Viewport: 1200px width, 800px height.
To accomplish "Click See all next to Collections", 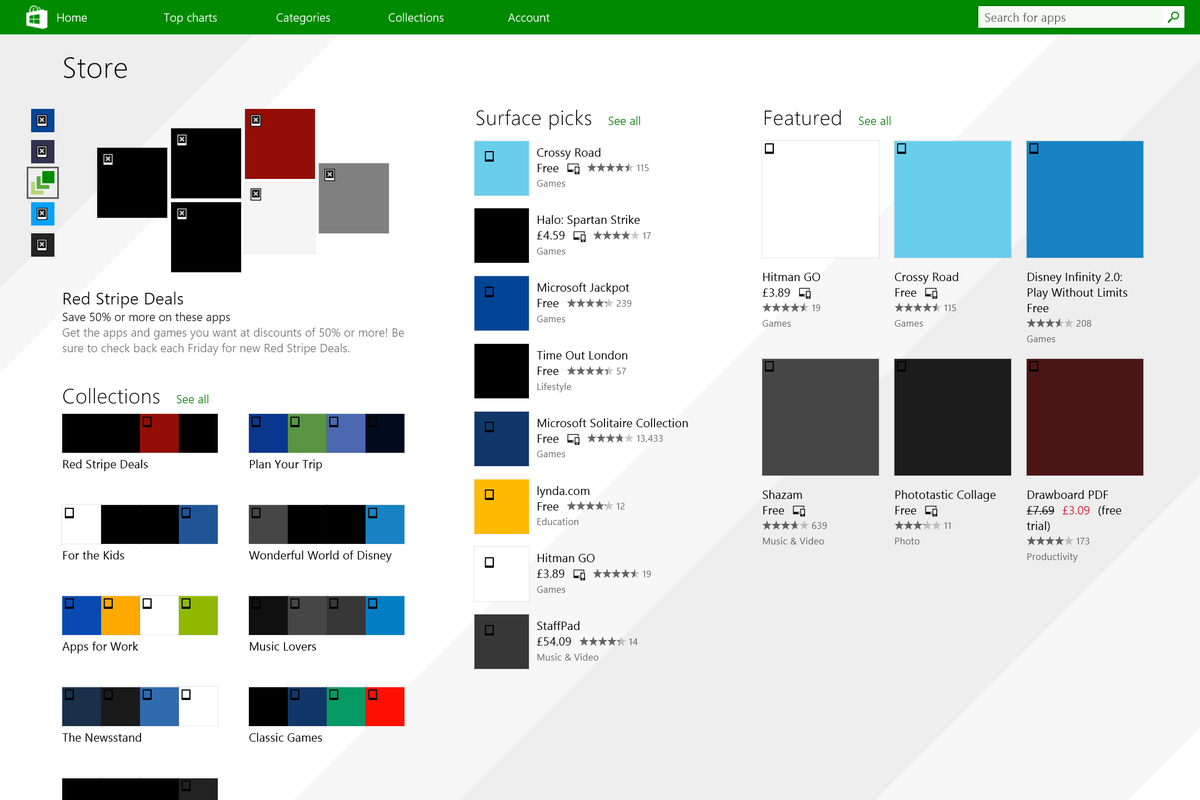I will tap(193, 399).
